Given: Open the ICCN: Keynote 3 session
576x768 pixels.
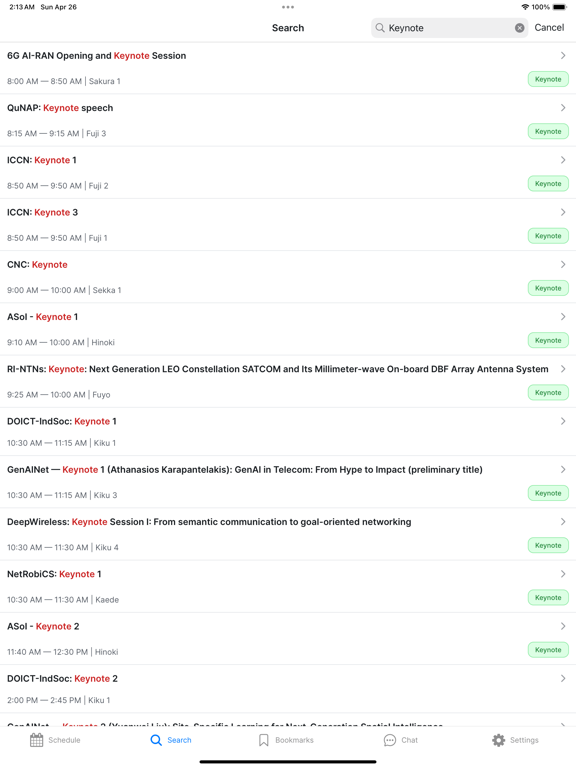Looking at the screenshot, I should (x=288, y=225).
